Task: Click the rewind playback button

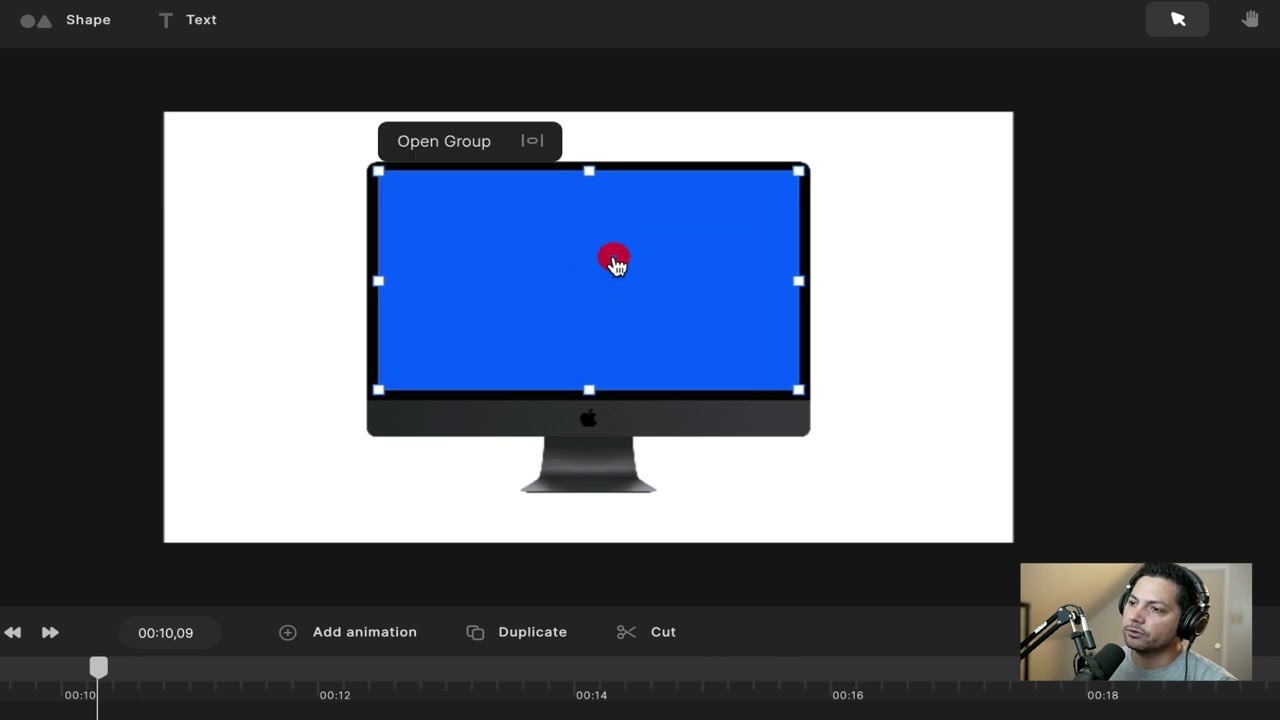Action: coord(13,632)
